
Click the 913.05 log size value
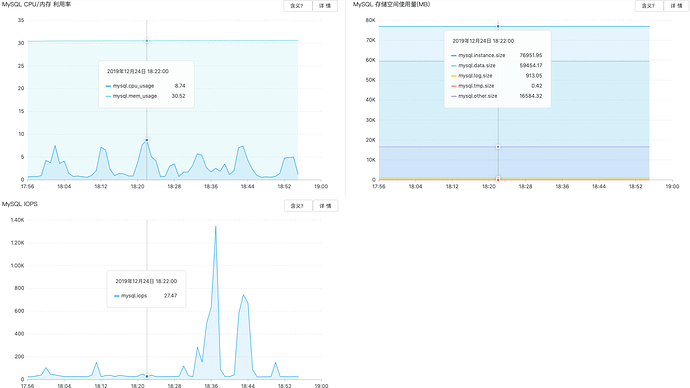click(534, 76)
